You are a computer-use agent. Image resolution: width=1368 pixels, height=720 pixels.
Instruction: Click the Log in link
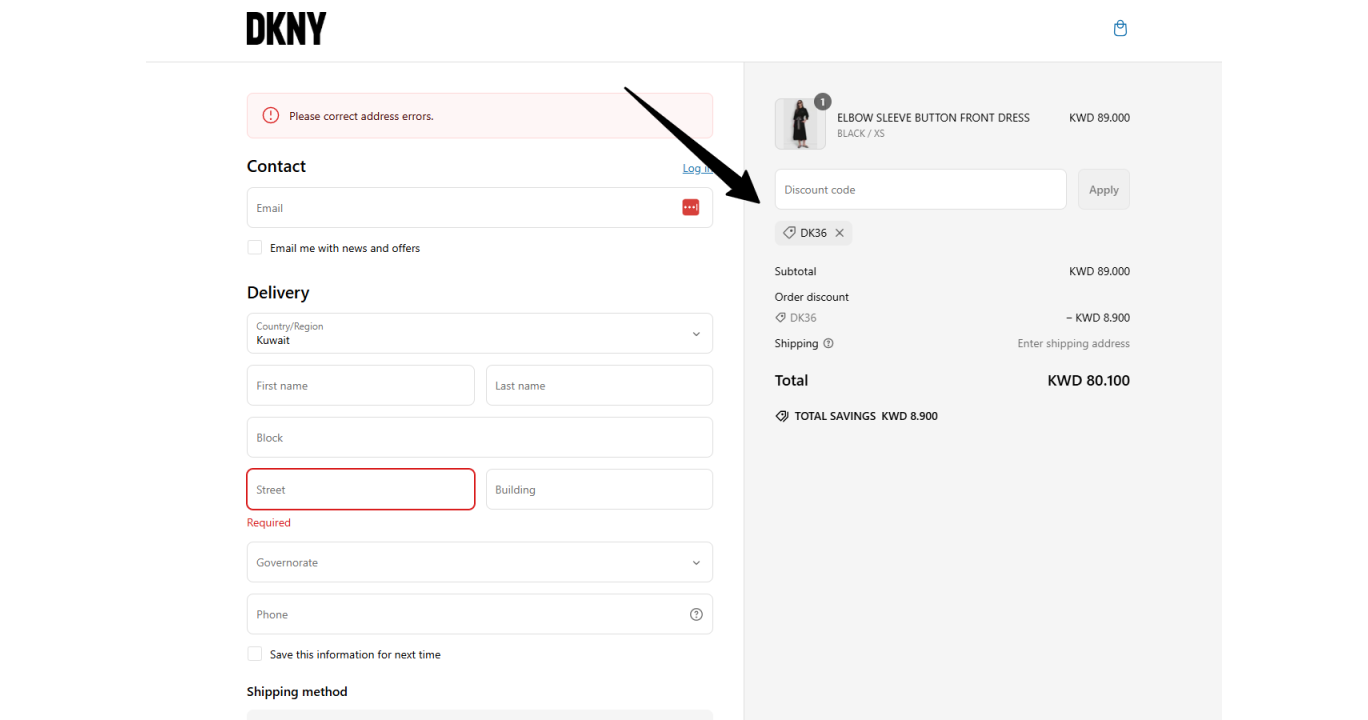click(697, 168)
